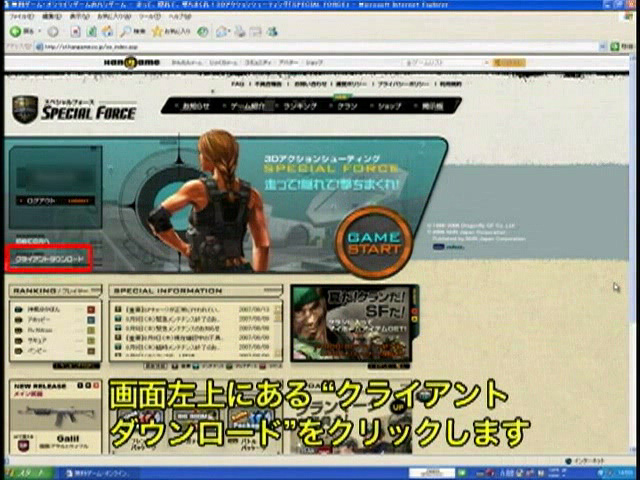640x480 pixels.
Task: Click the Edit page toolbar icon
Action: 256,31
